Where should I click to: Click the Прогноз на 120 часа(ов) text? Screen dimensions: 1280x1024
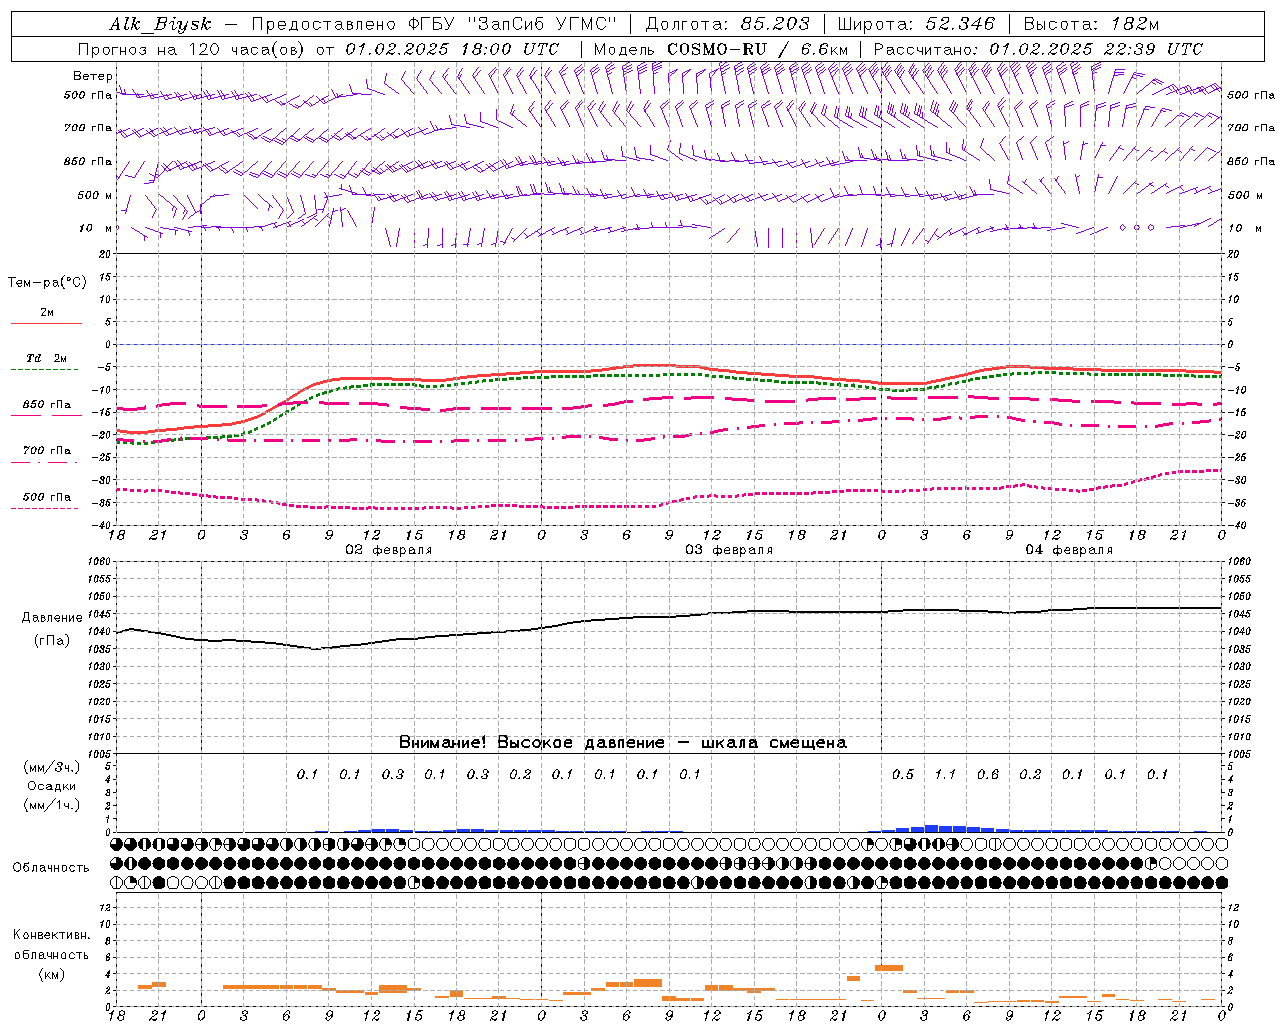[x=193, y=49]
